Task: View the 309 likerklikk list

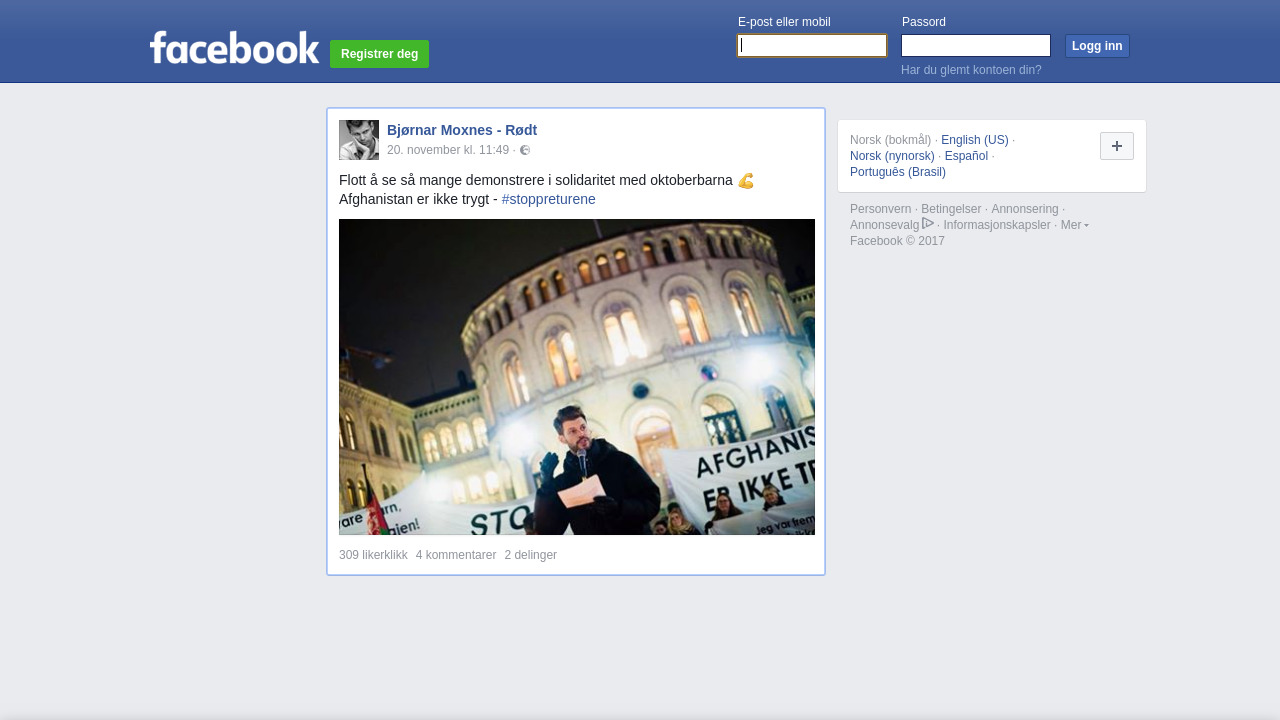Action: [373, 555]
